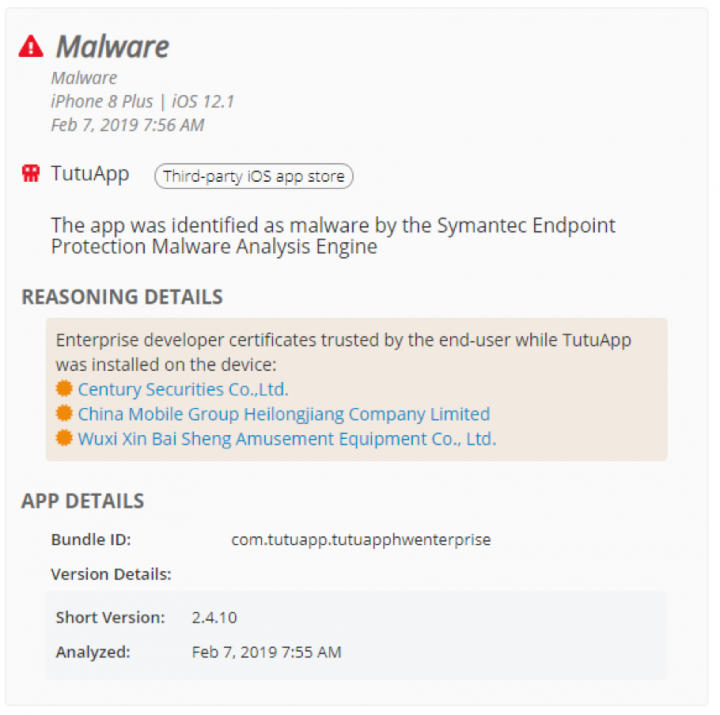The width and height of the screenshot is (720, 715).
Task: Click the Short Version value 2.4.10
Action: coord(214,618)
